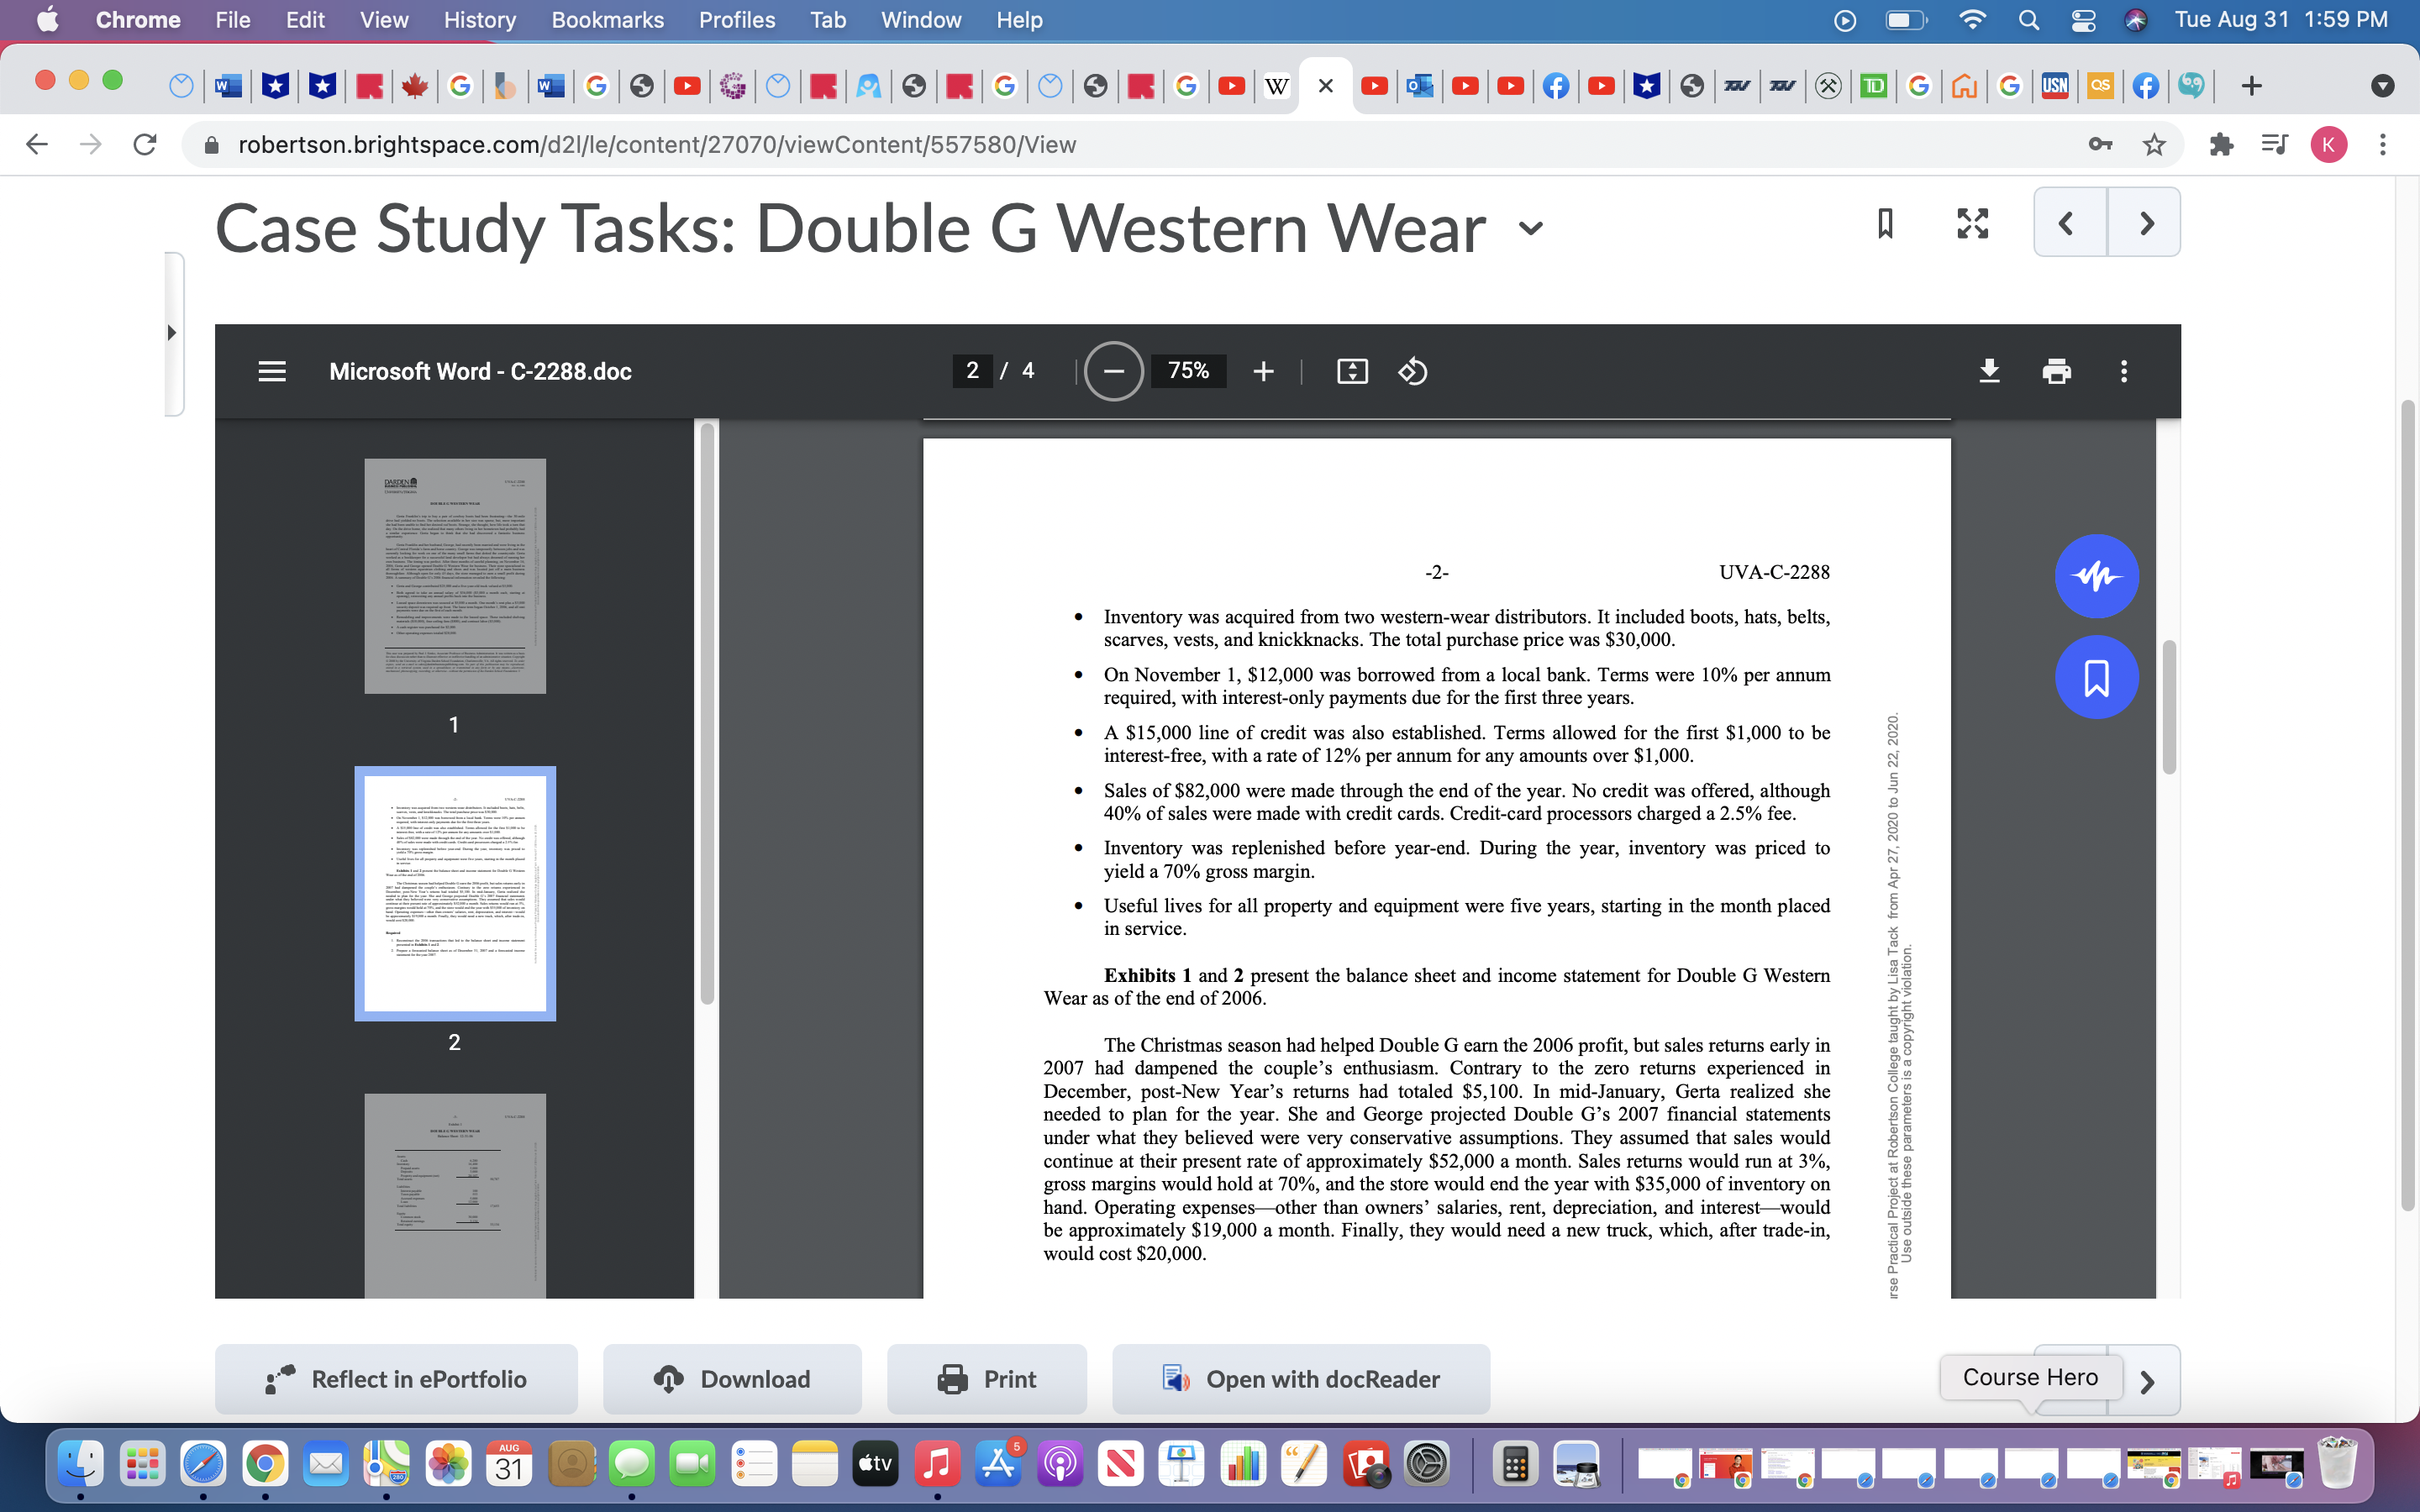This screenshot has width=2420, height=1512.
Task: Go to next topic with top right arrow
Action: 2144,222
